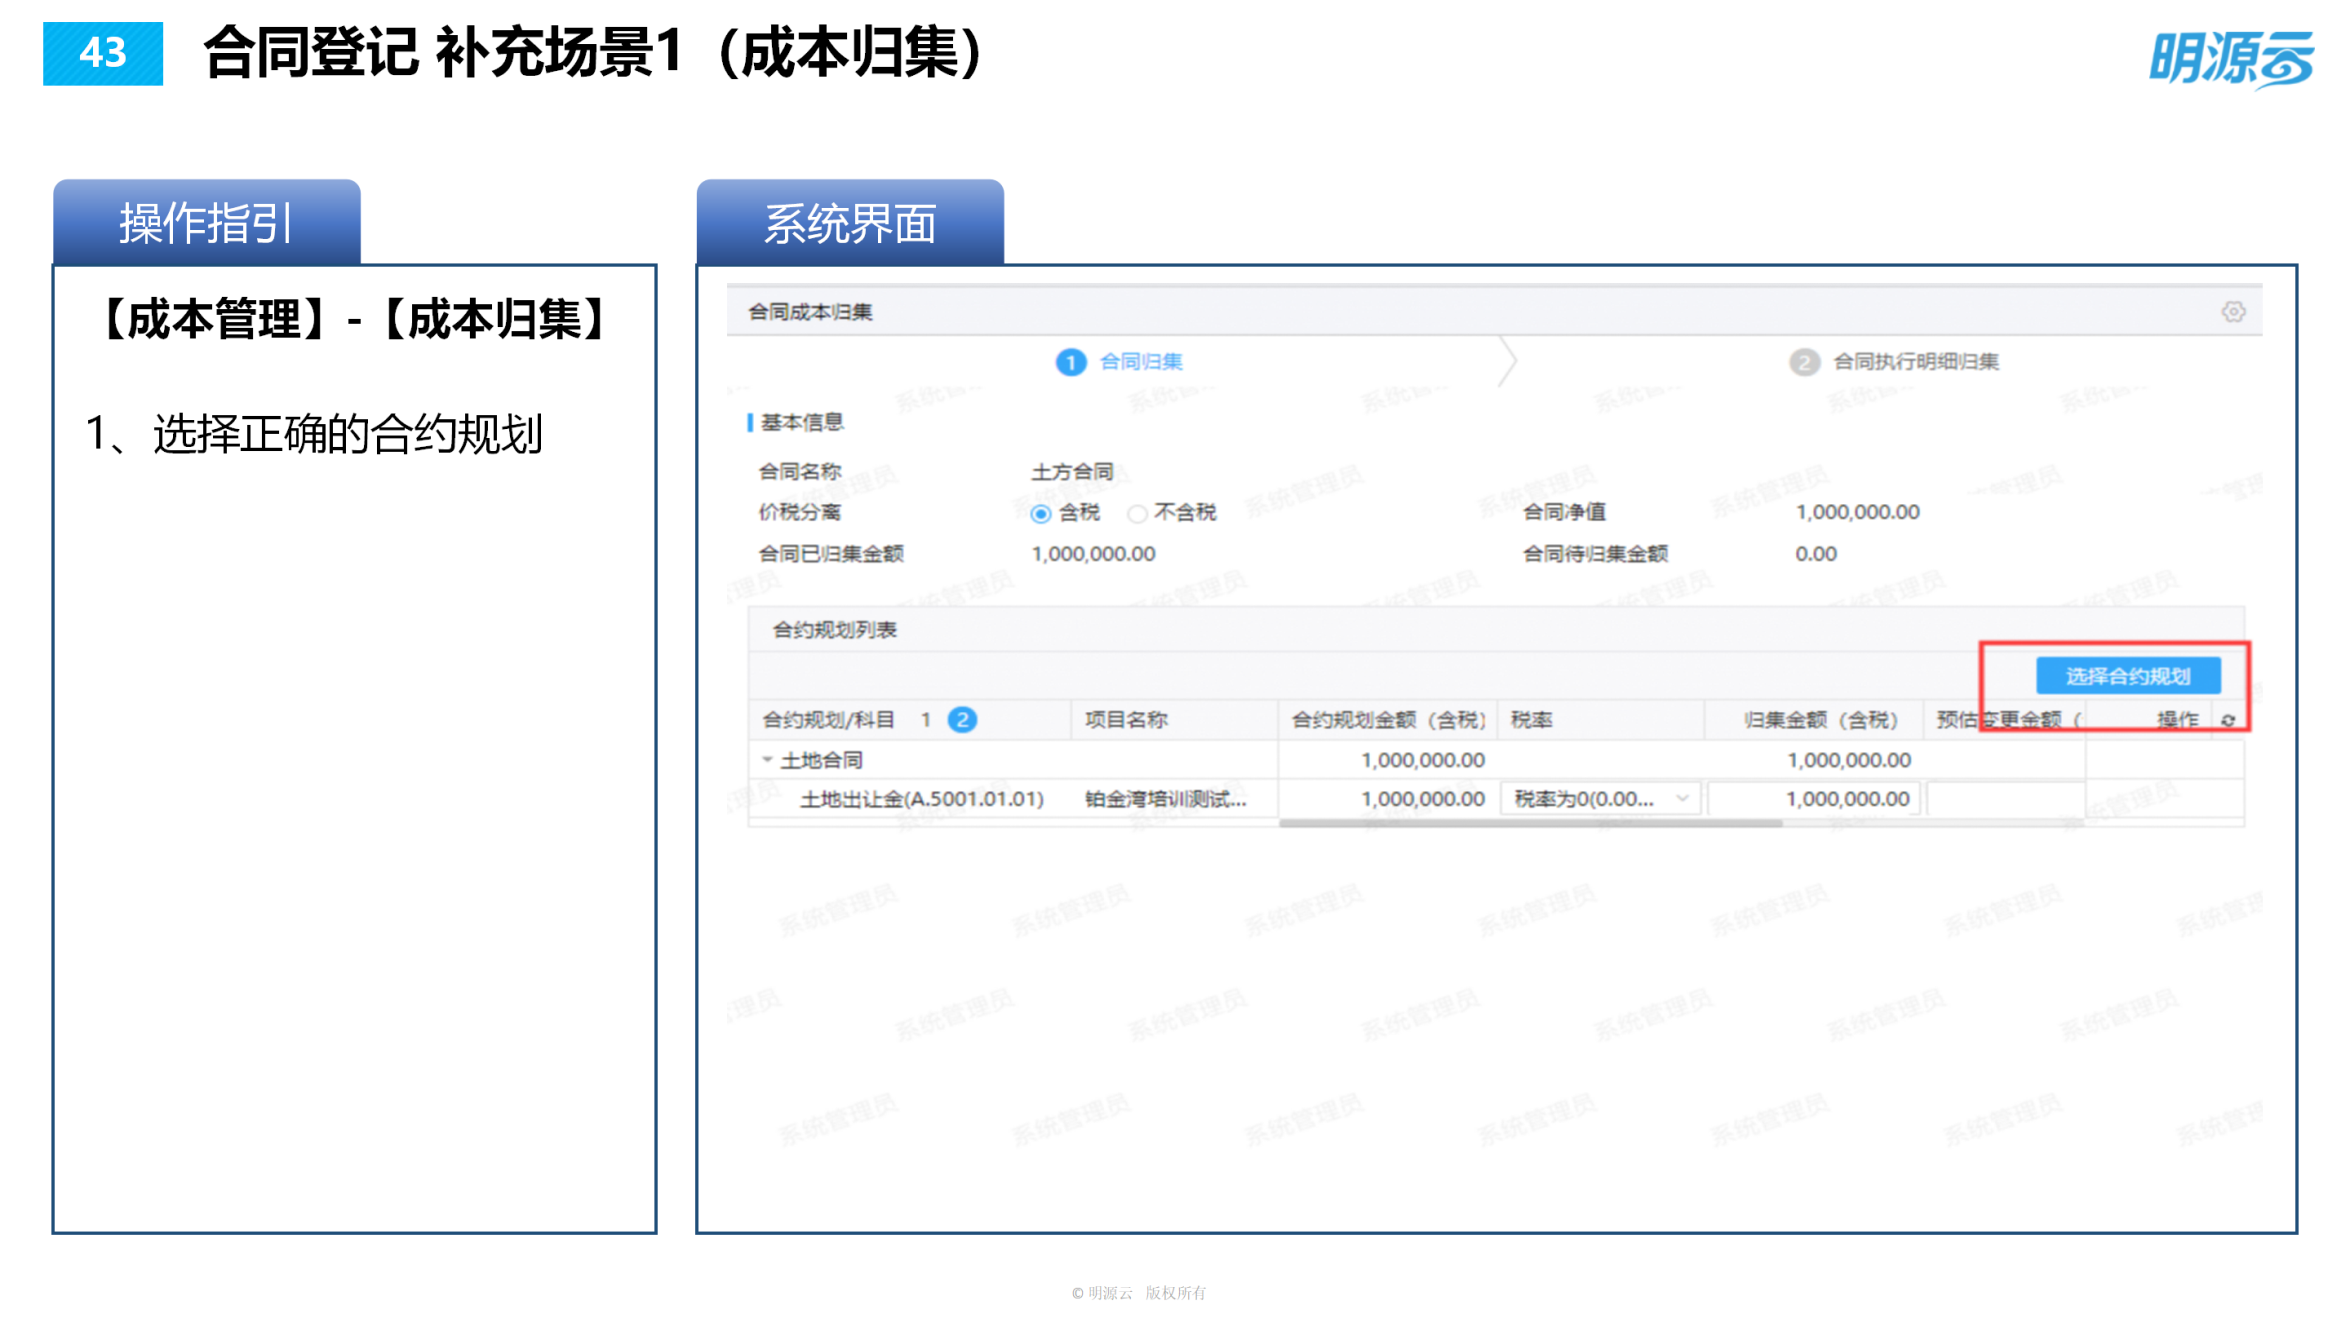Click the empty 预估变更金额 cell
Screen dimensions: 2350x1318
pos(2000,798)
